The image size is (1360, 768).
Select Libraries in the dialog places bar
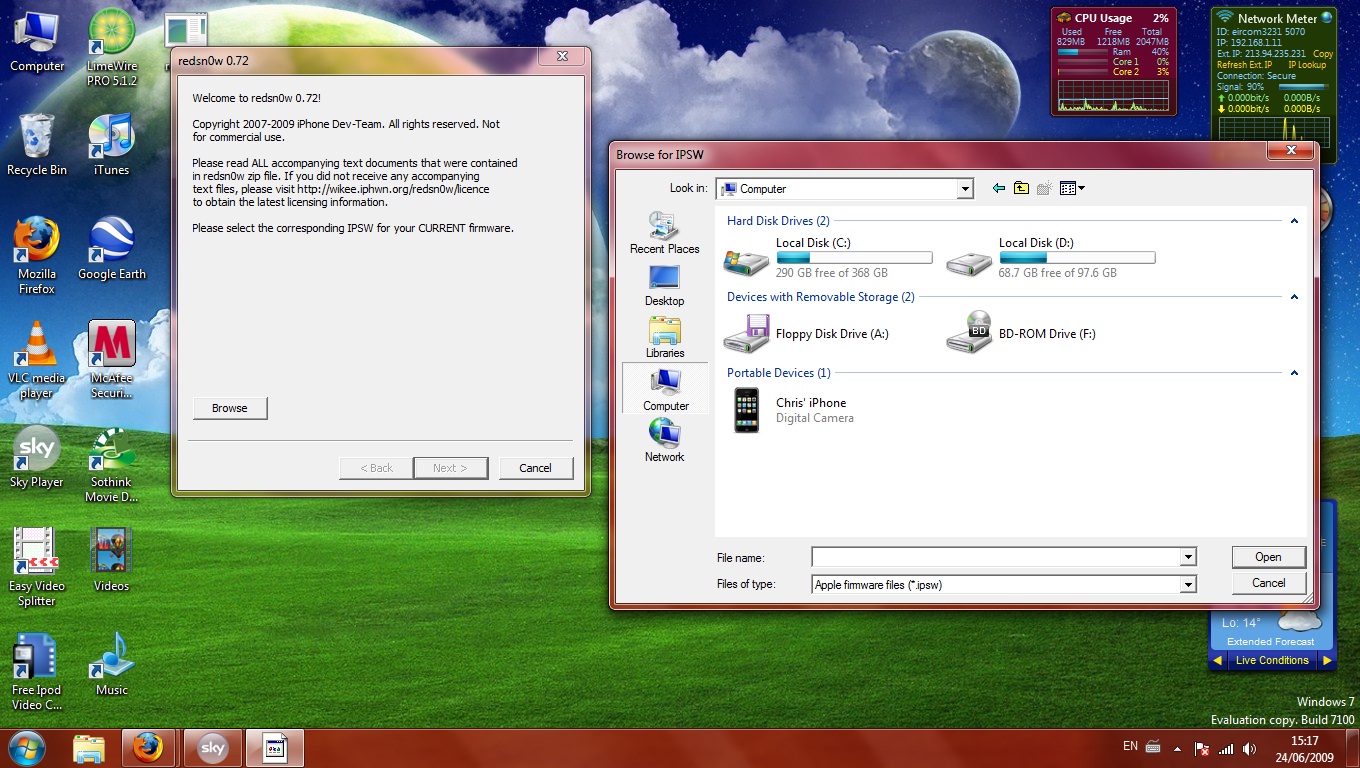click(665, 337)
